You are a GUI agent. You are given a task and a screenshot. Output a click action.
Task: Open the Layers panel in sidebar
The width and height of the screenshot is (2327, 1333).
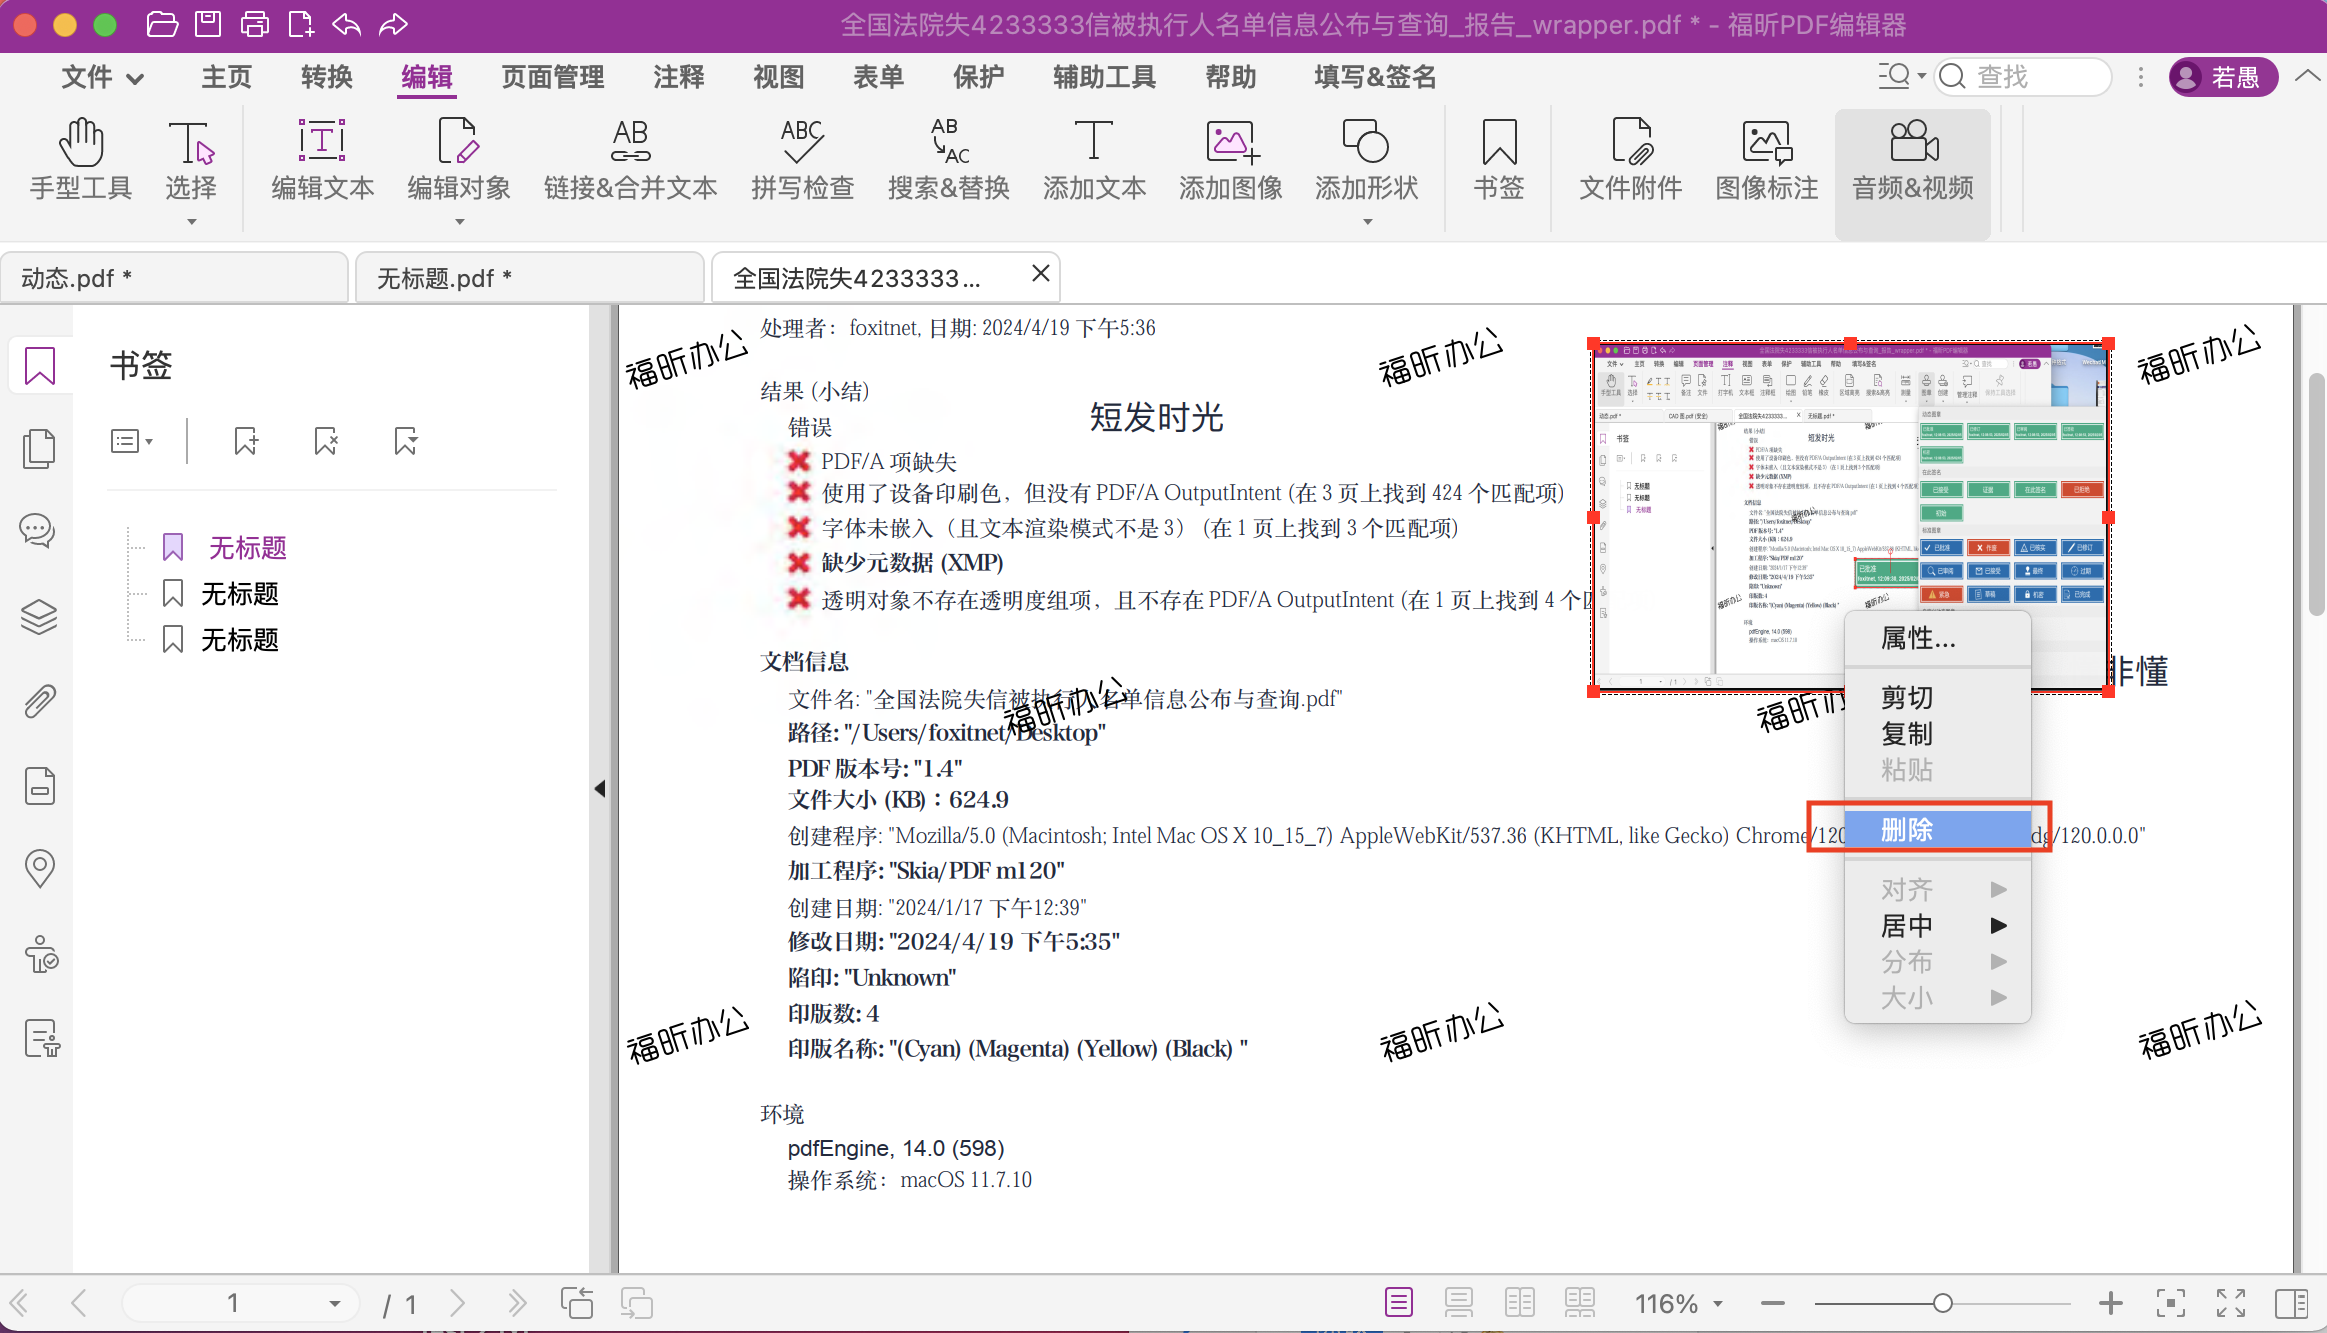click(x=40, y=616)
